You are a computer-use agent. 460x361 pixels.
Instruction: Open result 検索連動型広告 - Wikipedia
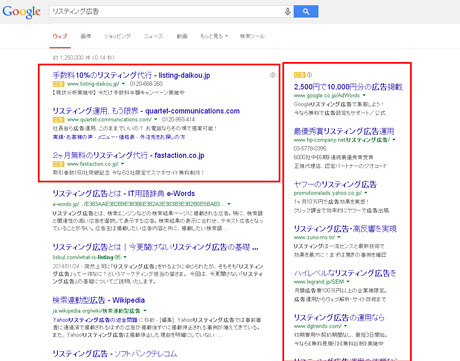pos(99,300)
